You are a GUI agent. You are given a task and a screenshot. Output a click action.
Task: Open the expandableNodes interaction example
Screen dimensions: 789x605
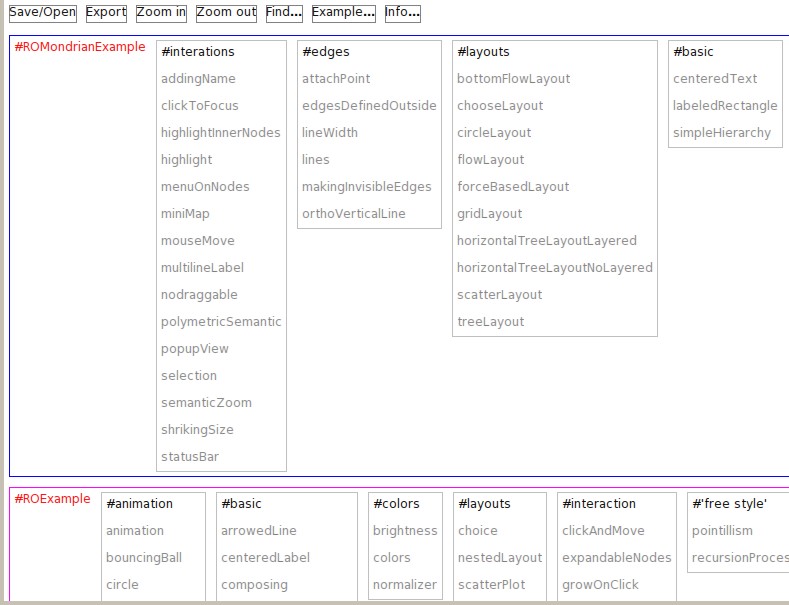point(617,558)
